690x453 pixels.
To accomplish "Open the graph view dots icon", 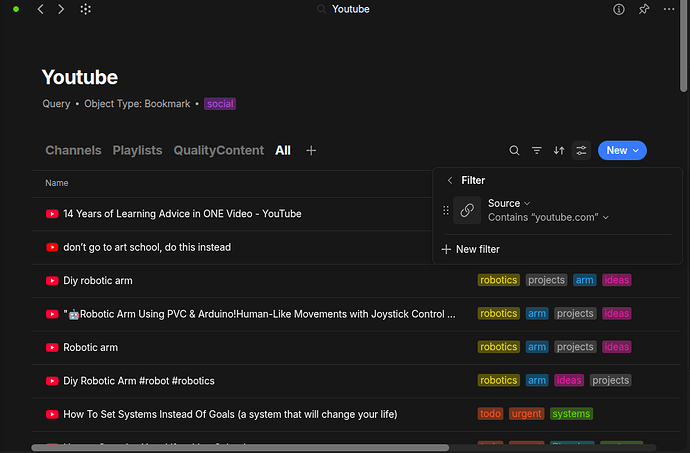I will [85, 9].
